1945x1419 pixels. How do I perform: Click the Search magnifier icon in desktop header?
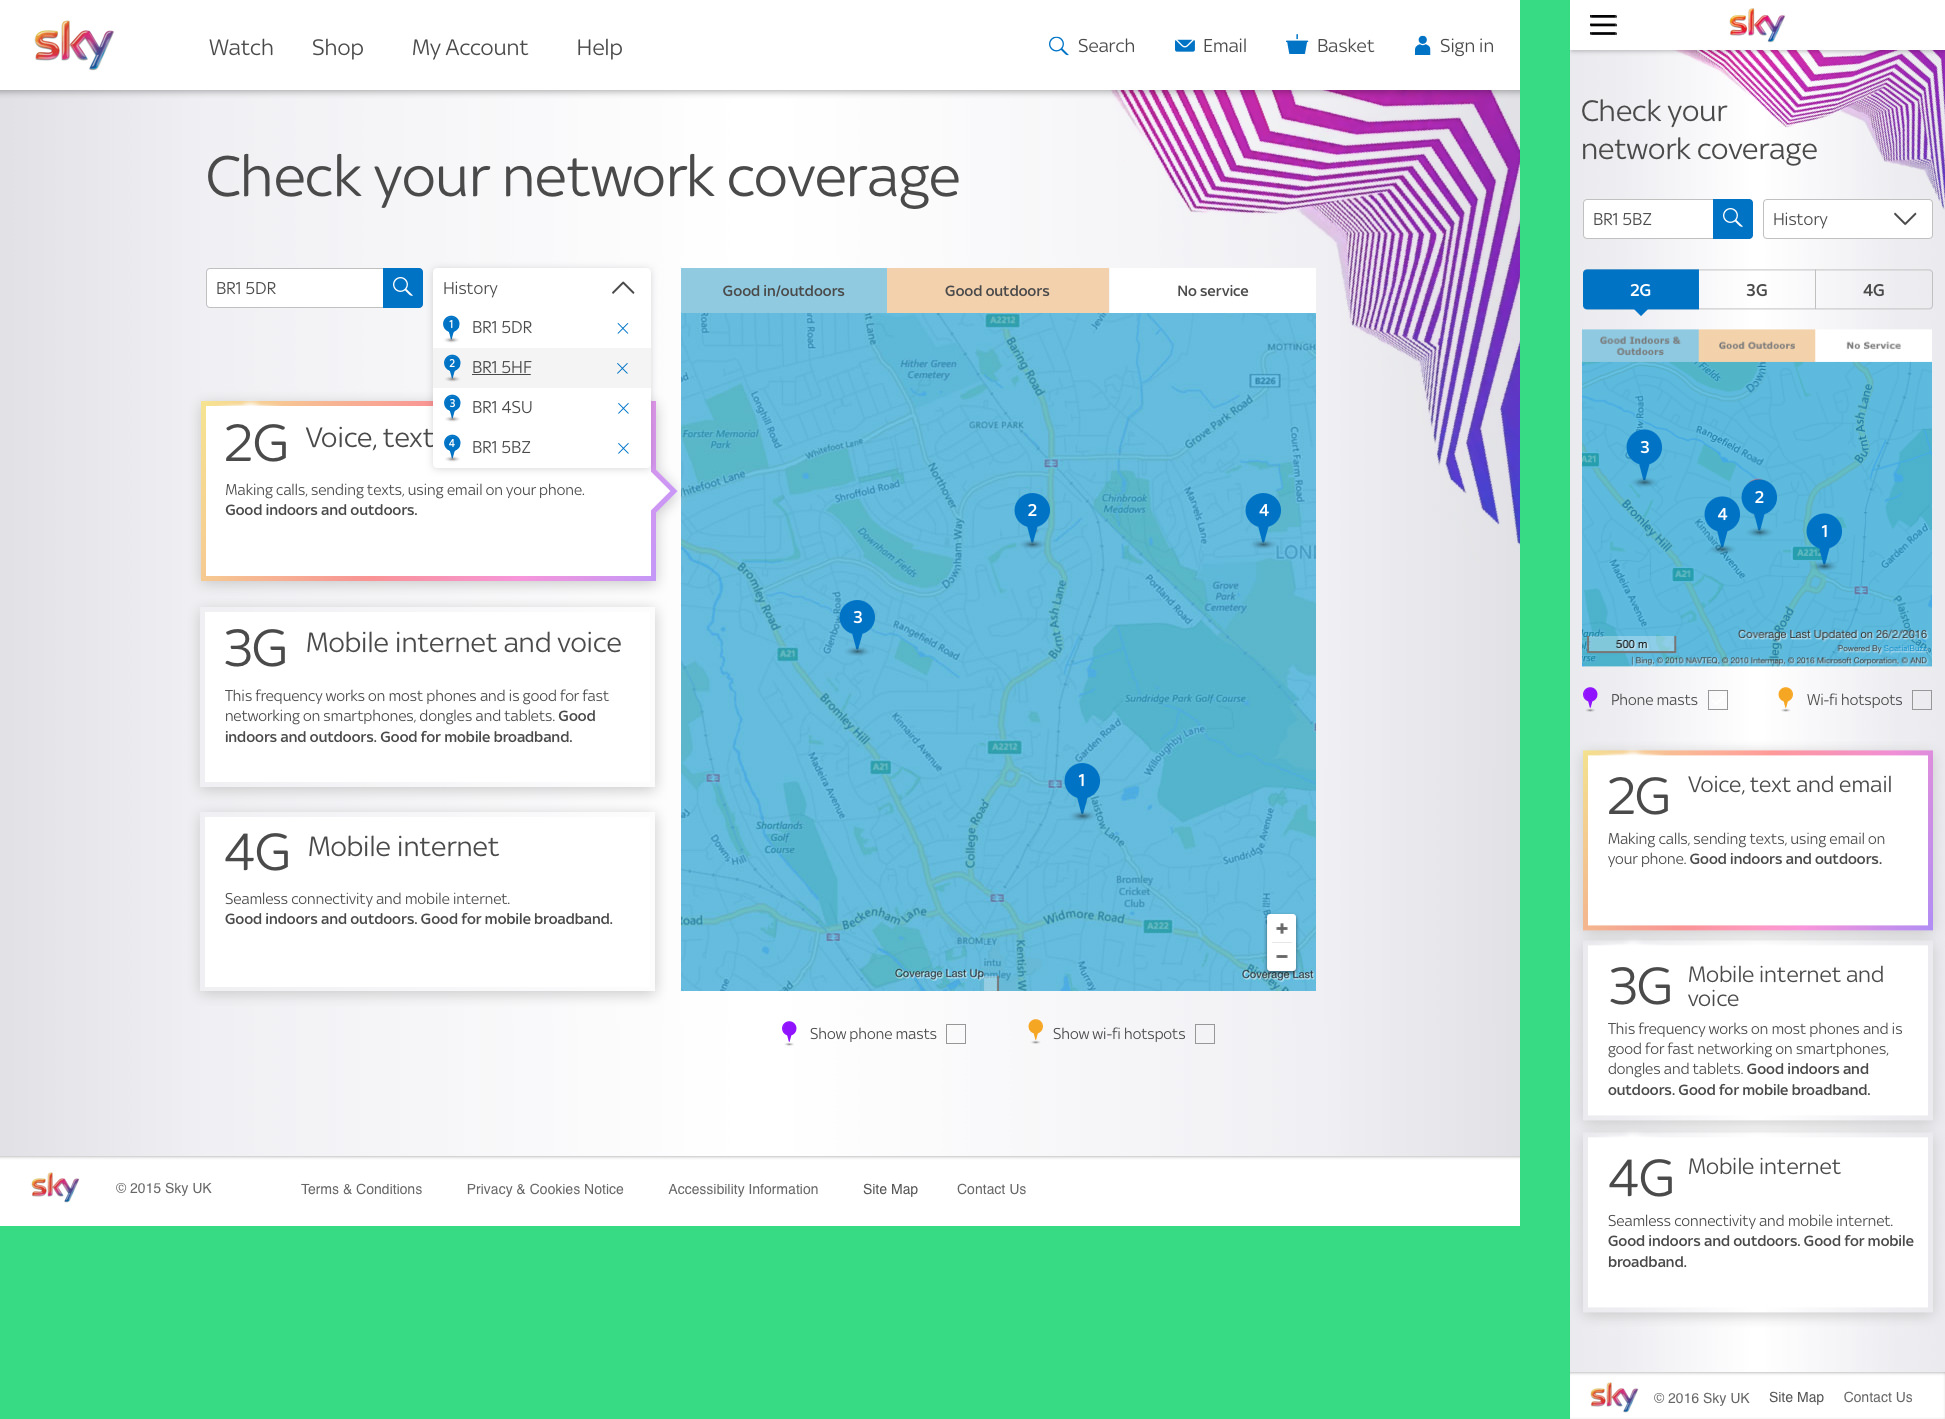tap(1058, 46)
